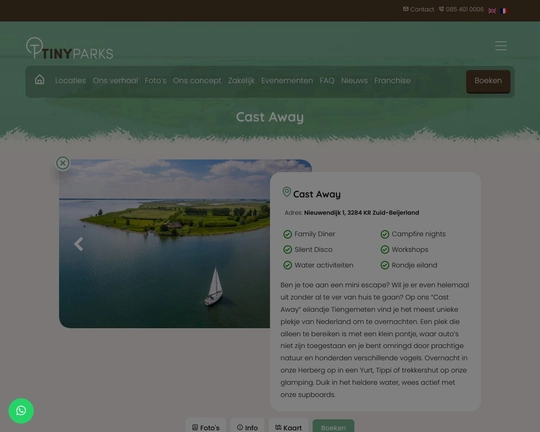This screenshot has width=540, height=432.
Task: Click the Family Diner check mark
Action: 287,234
